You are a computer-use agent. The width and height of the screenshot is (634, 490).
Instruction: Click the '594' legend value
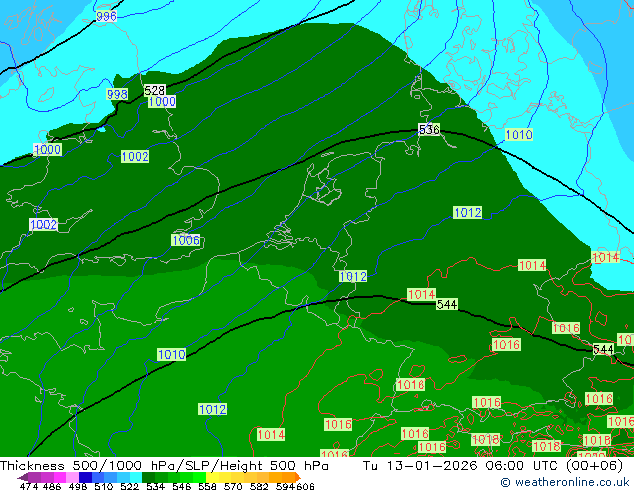click(285, 486)
